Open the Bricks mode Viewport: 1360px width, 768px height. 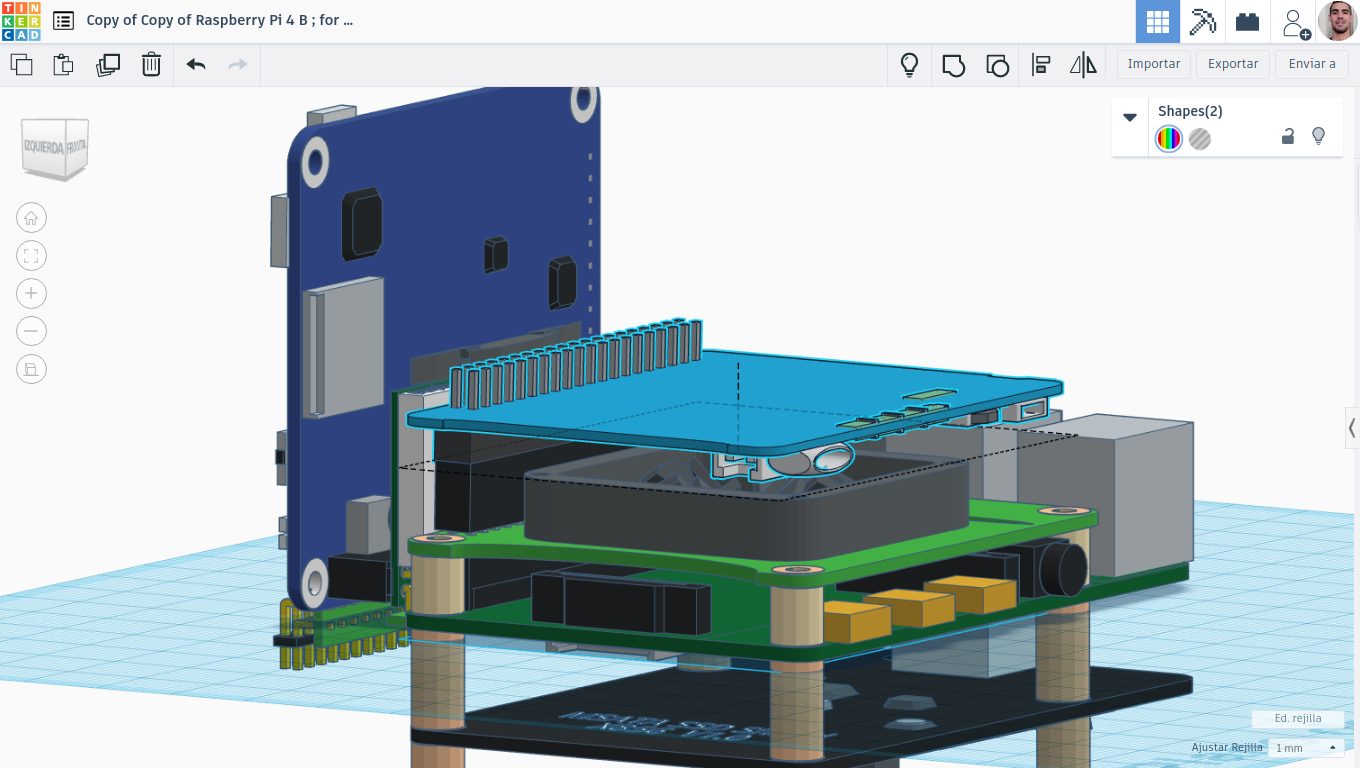click(x=1247, y=21)
